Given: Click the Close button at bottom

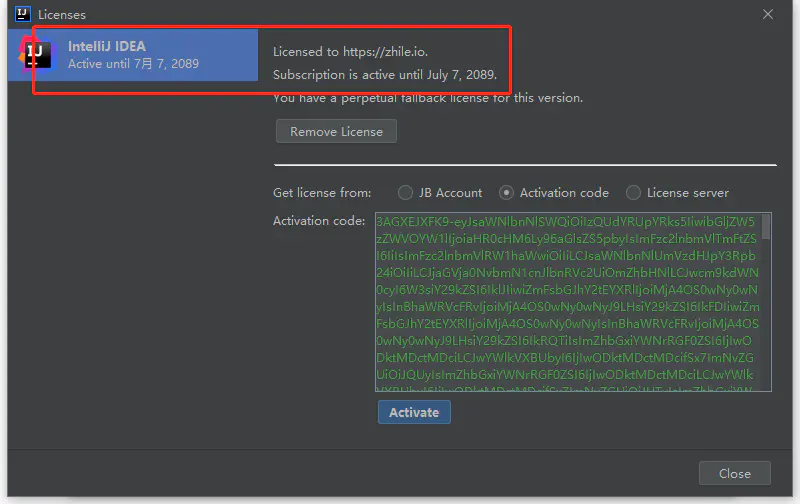Looking at the screenshot, I should [x=735, y=473].
